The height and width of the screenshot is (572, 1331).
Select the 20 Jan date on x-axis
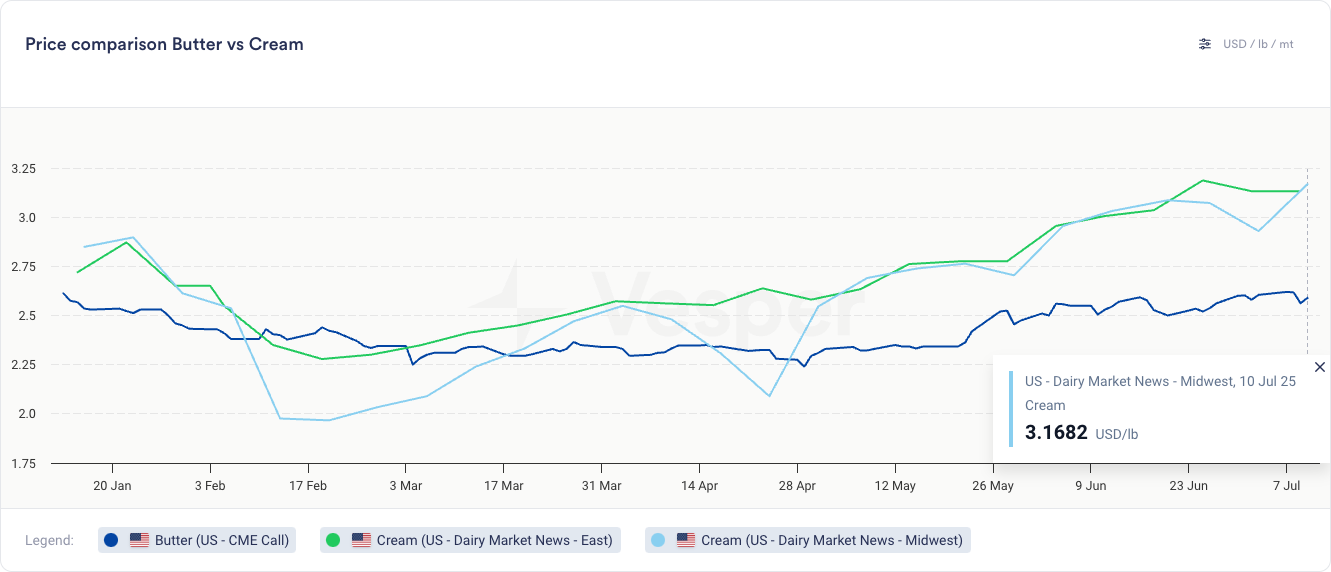pos(112,486)
